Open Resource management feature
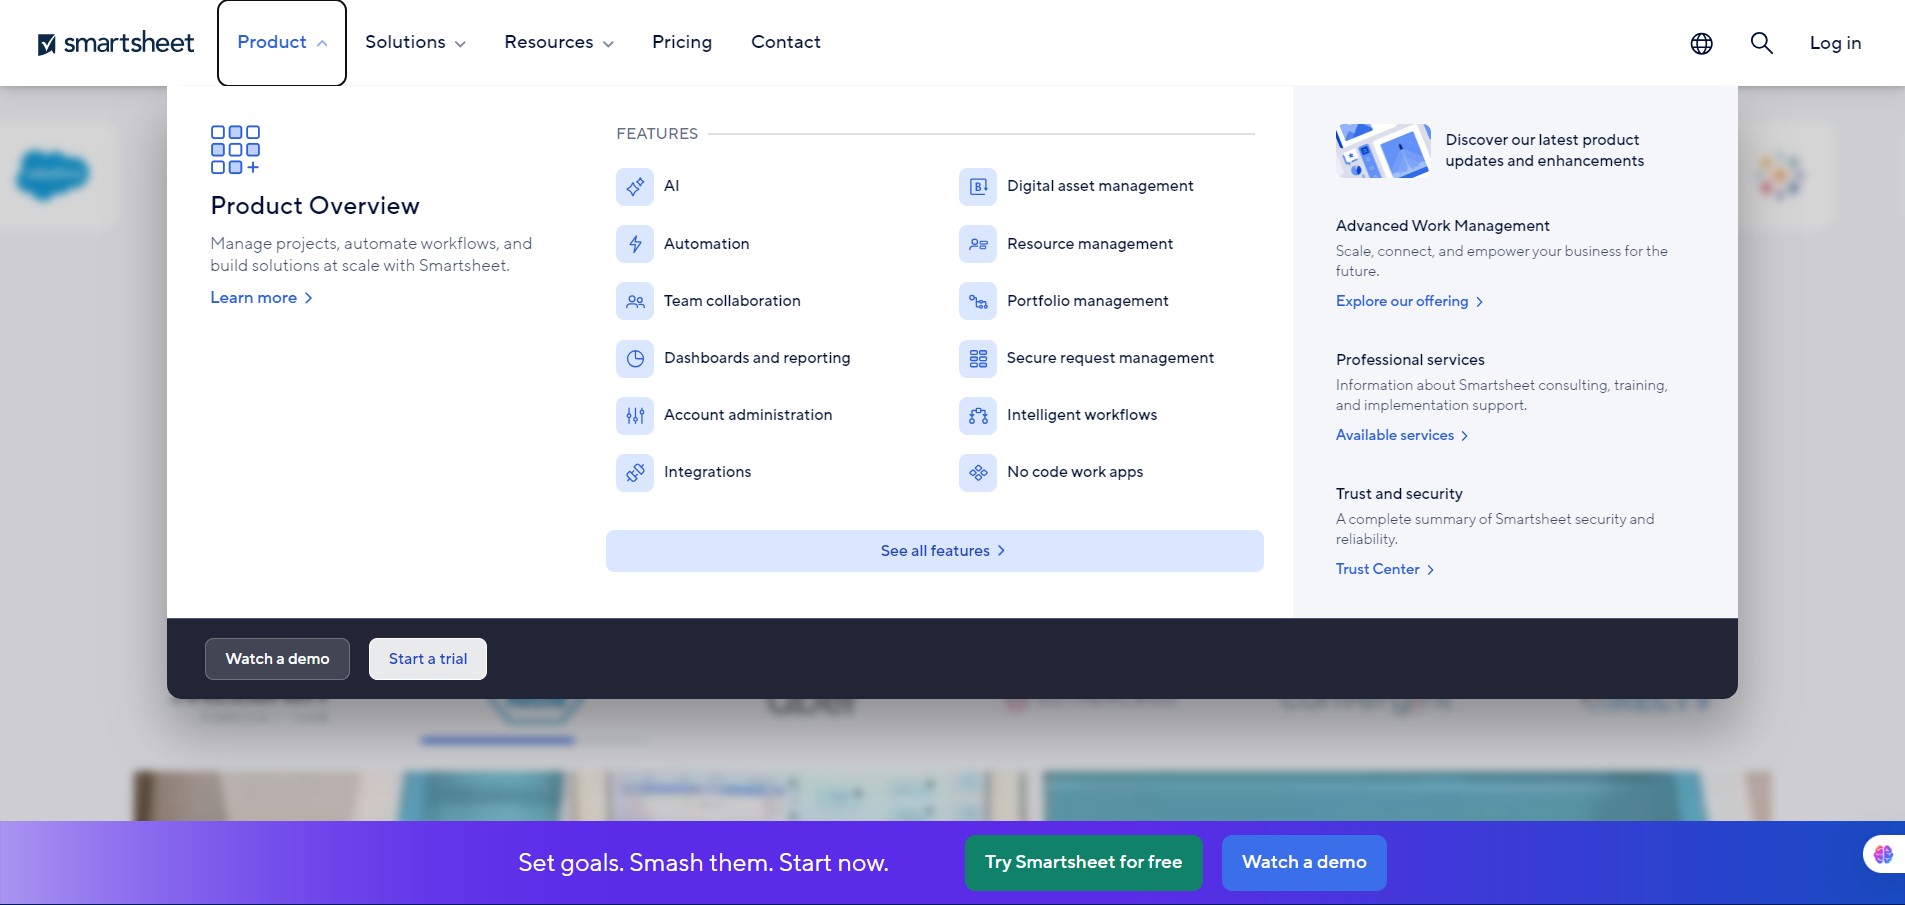The image size is (1905, 905). pos(1090,244)
